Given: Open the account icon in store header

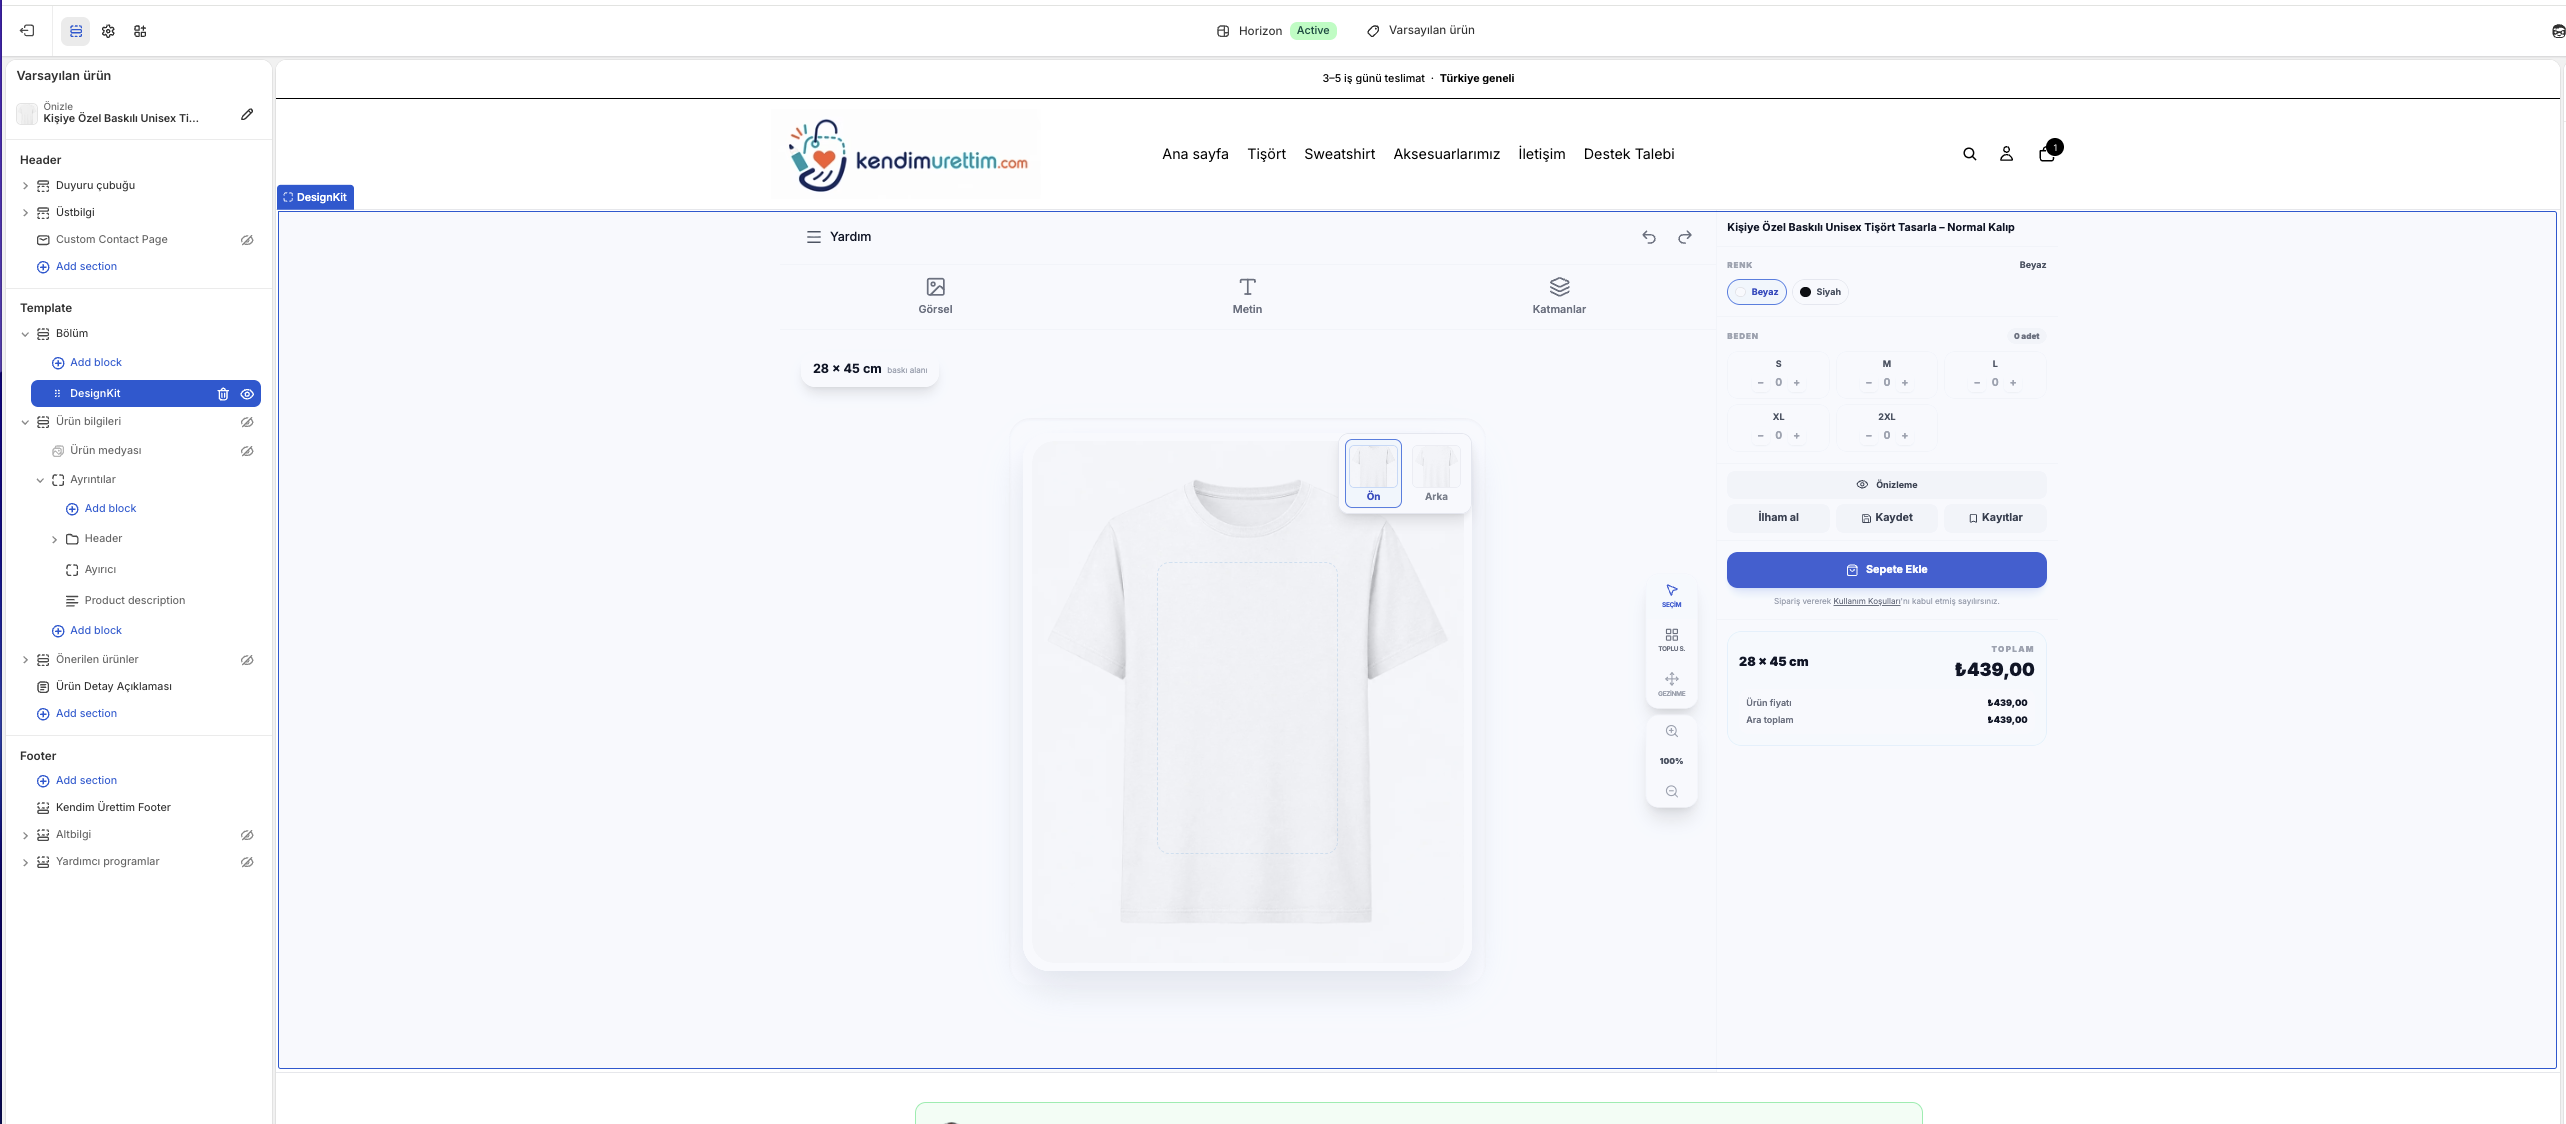Looking at the screenshot, I should click(2006, 154).
